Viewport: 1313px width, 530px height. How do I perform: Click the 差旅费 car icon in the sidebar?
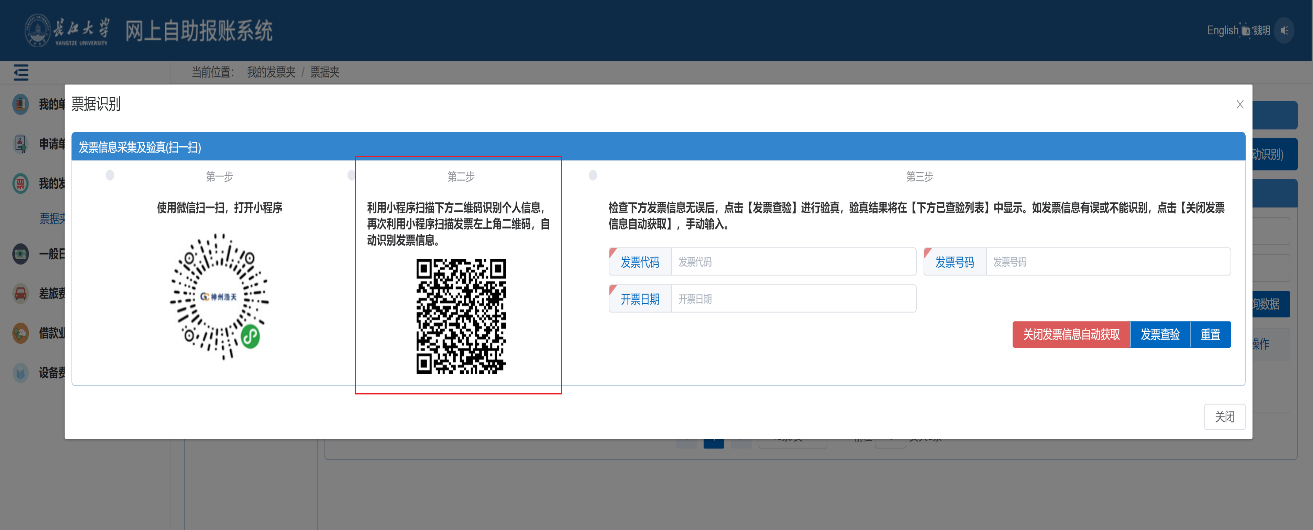20,293
